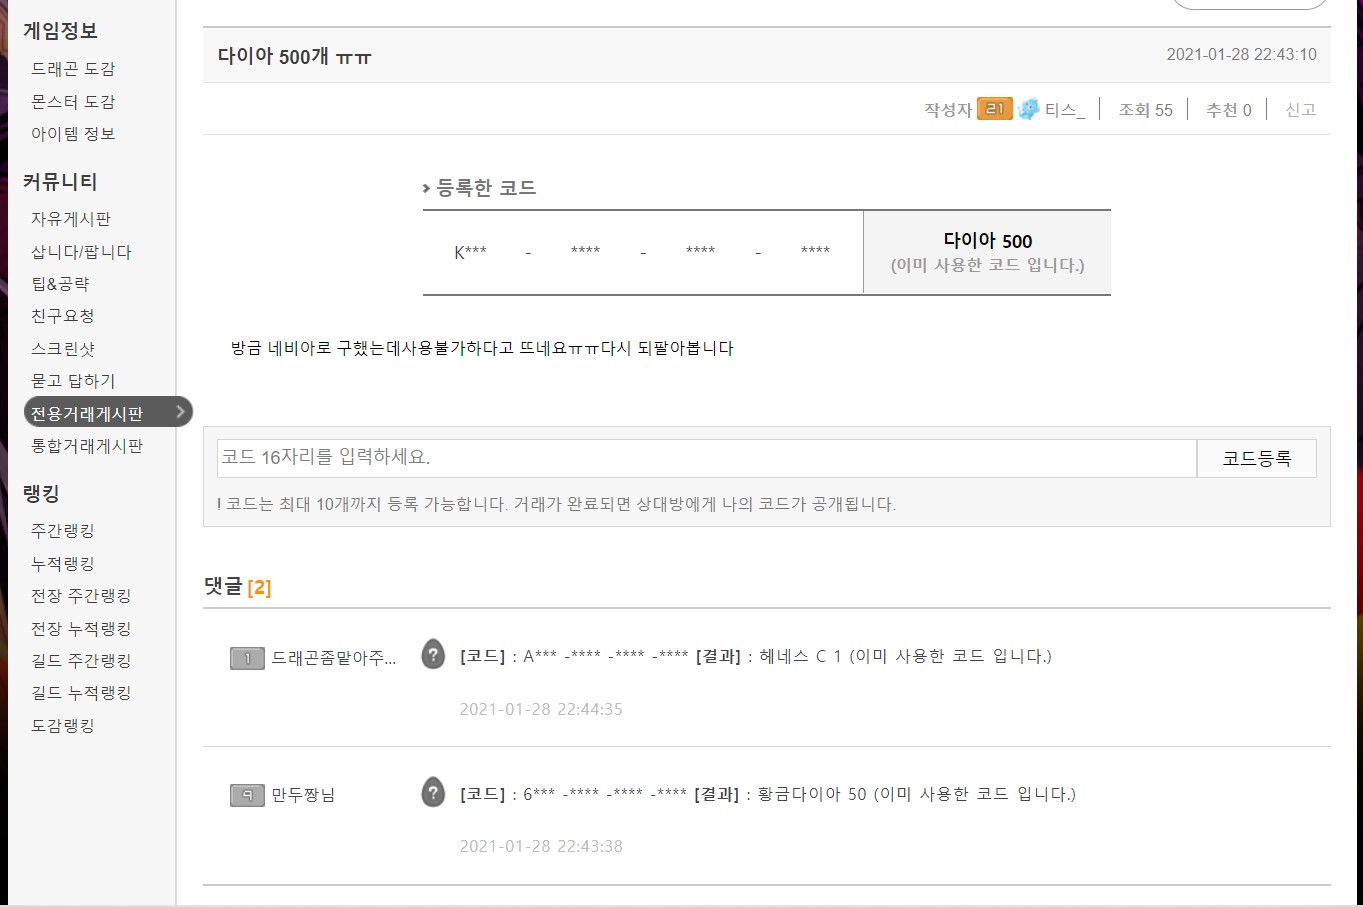The height and width of the screenshot is (907, 1363).
Task: Click the 추천 0 recommend link
Action: [1228, 110]
